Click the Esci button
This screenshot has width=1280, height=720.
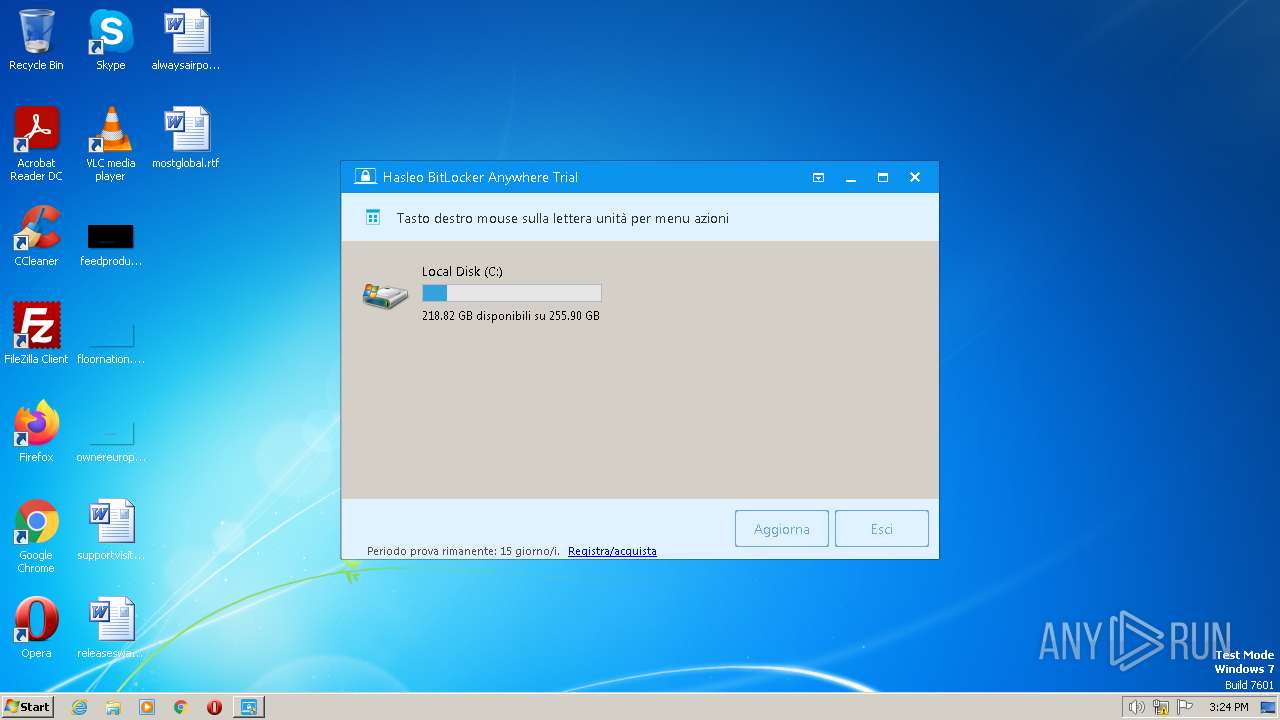tap(882, 529)
